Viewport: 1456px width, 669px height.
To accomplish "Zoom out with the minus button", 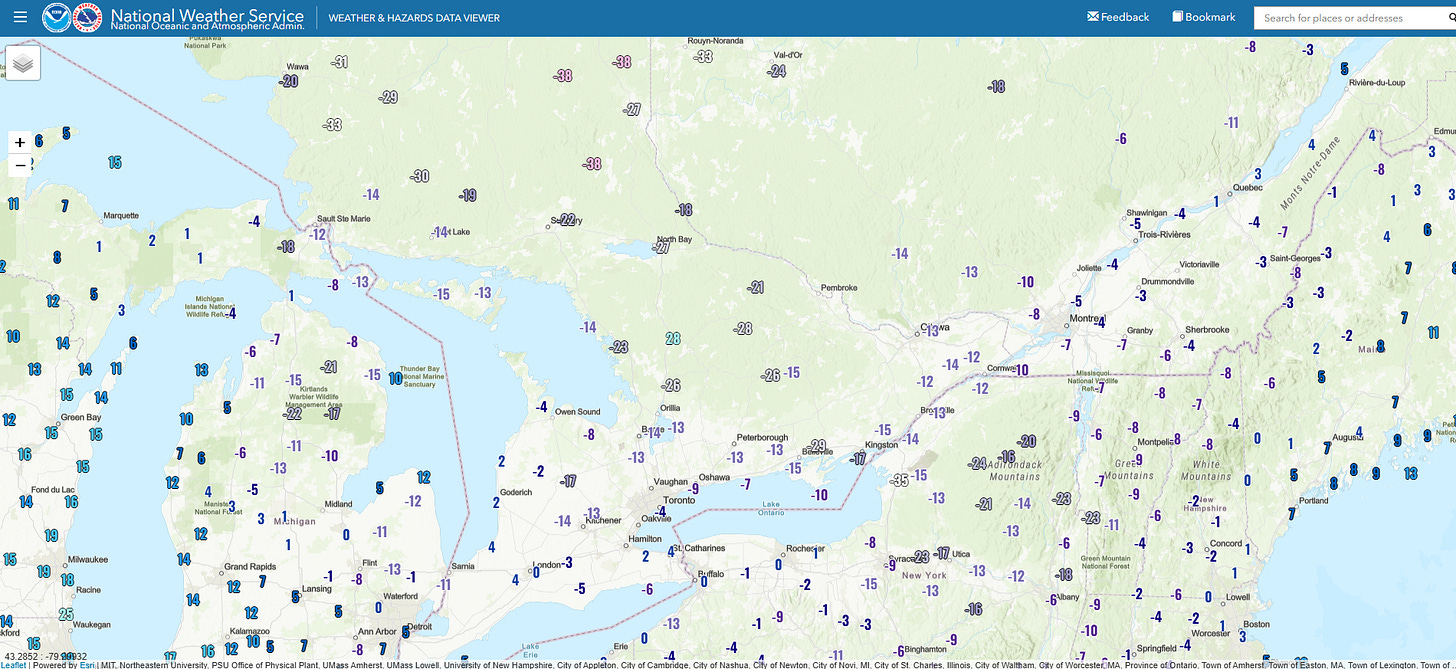I will (x=20, y=165).
